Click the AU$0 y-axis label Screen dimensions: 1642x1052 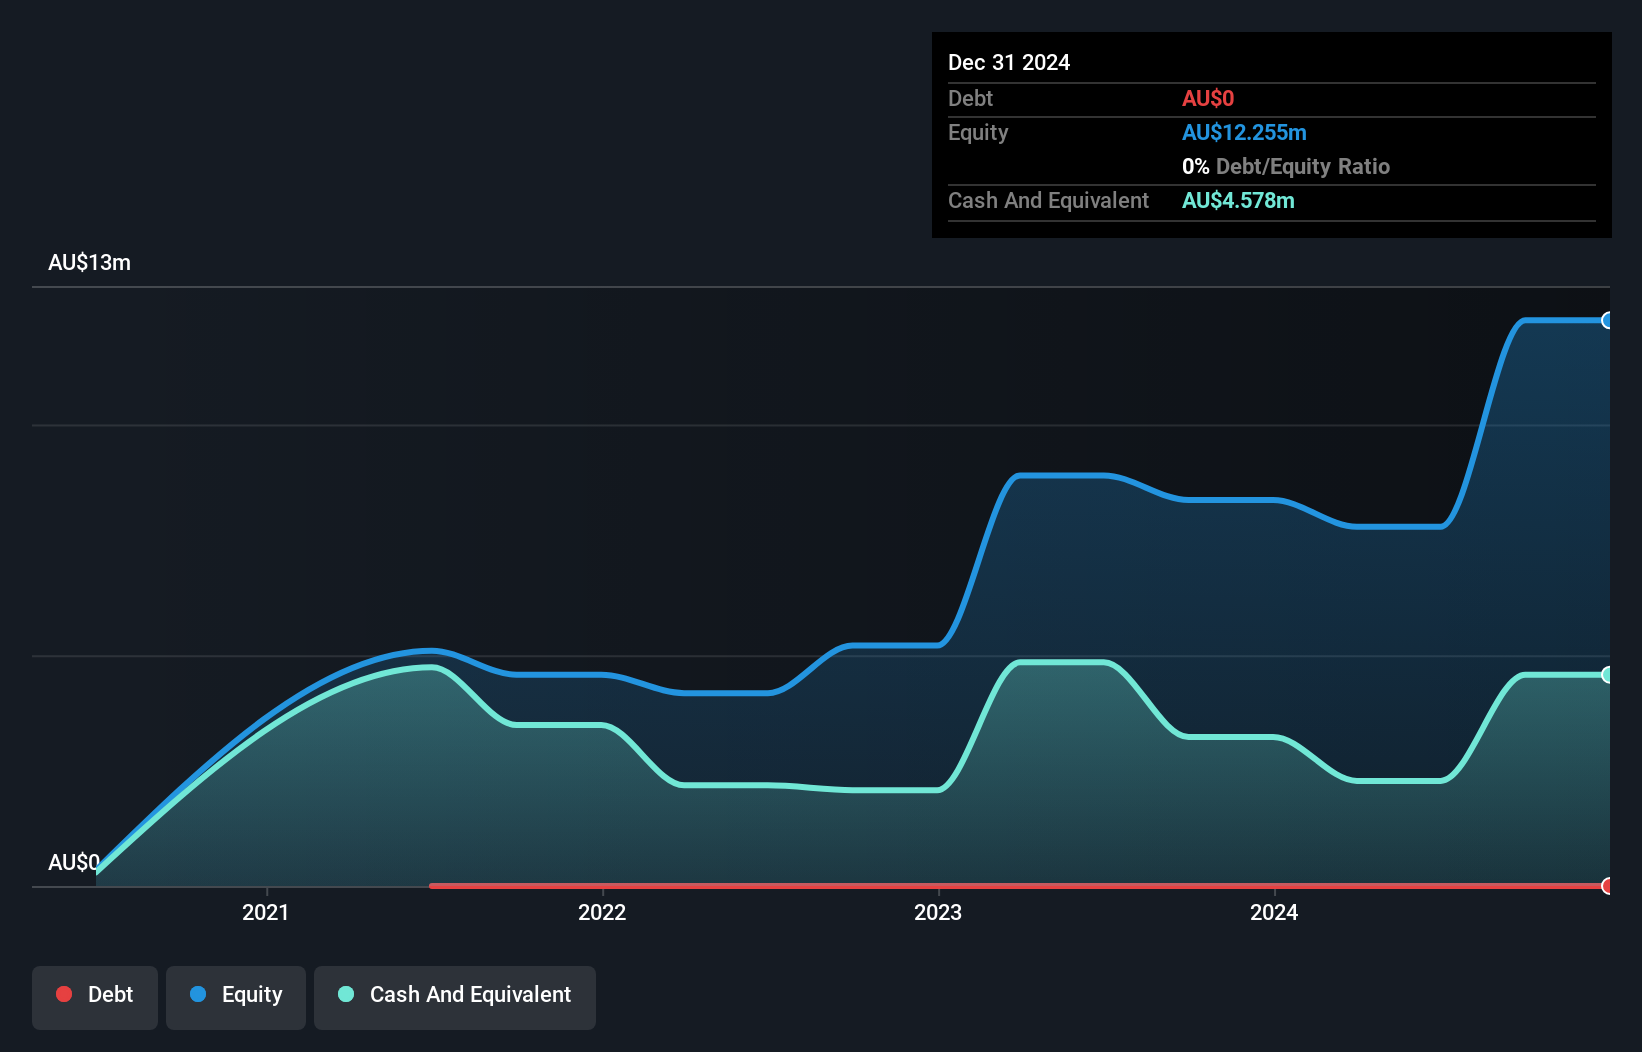point(74,862)
